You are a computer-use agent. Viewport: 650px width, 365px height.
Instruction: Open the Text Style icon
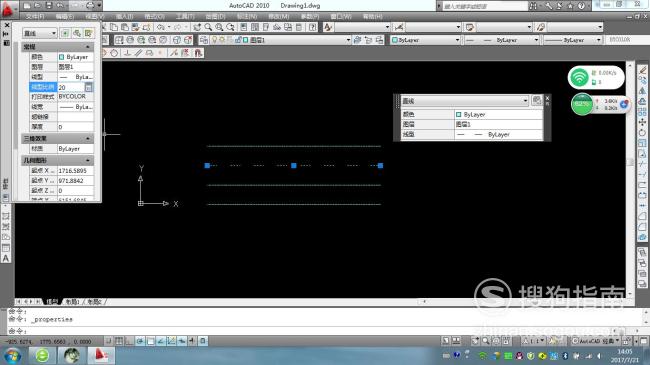click(328, 27)
